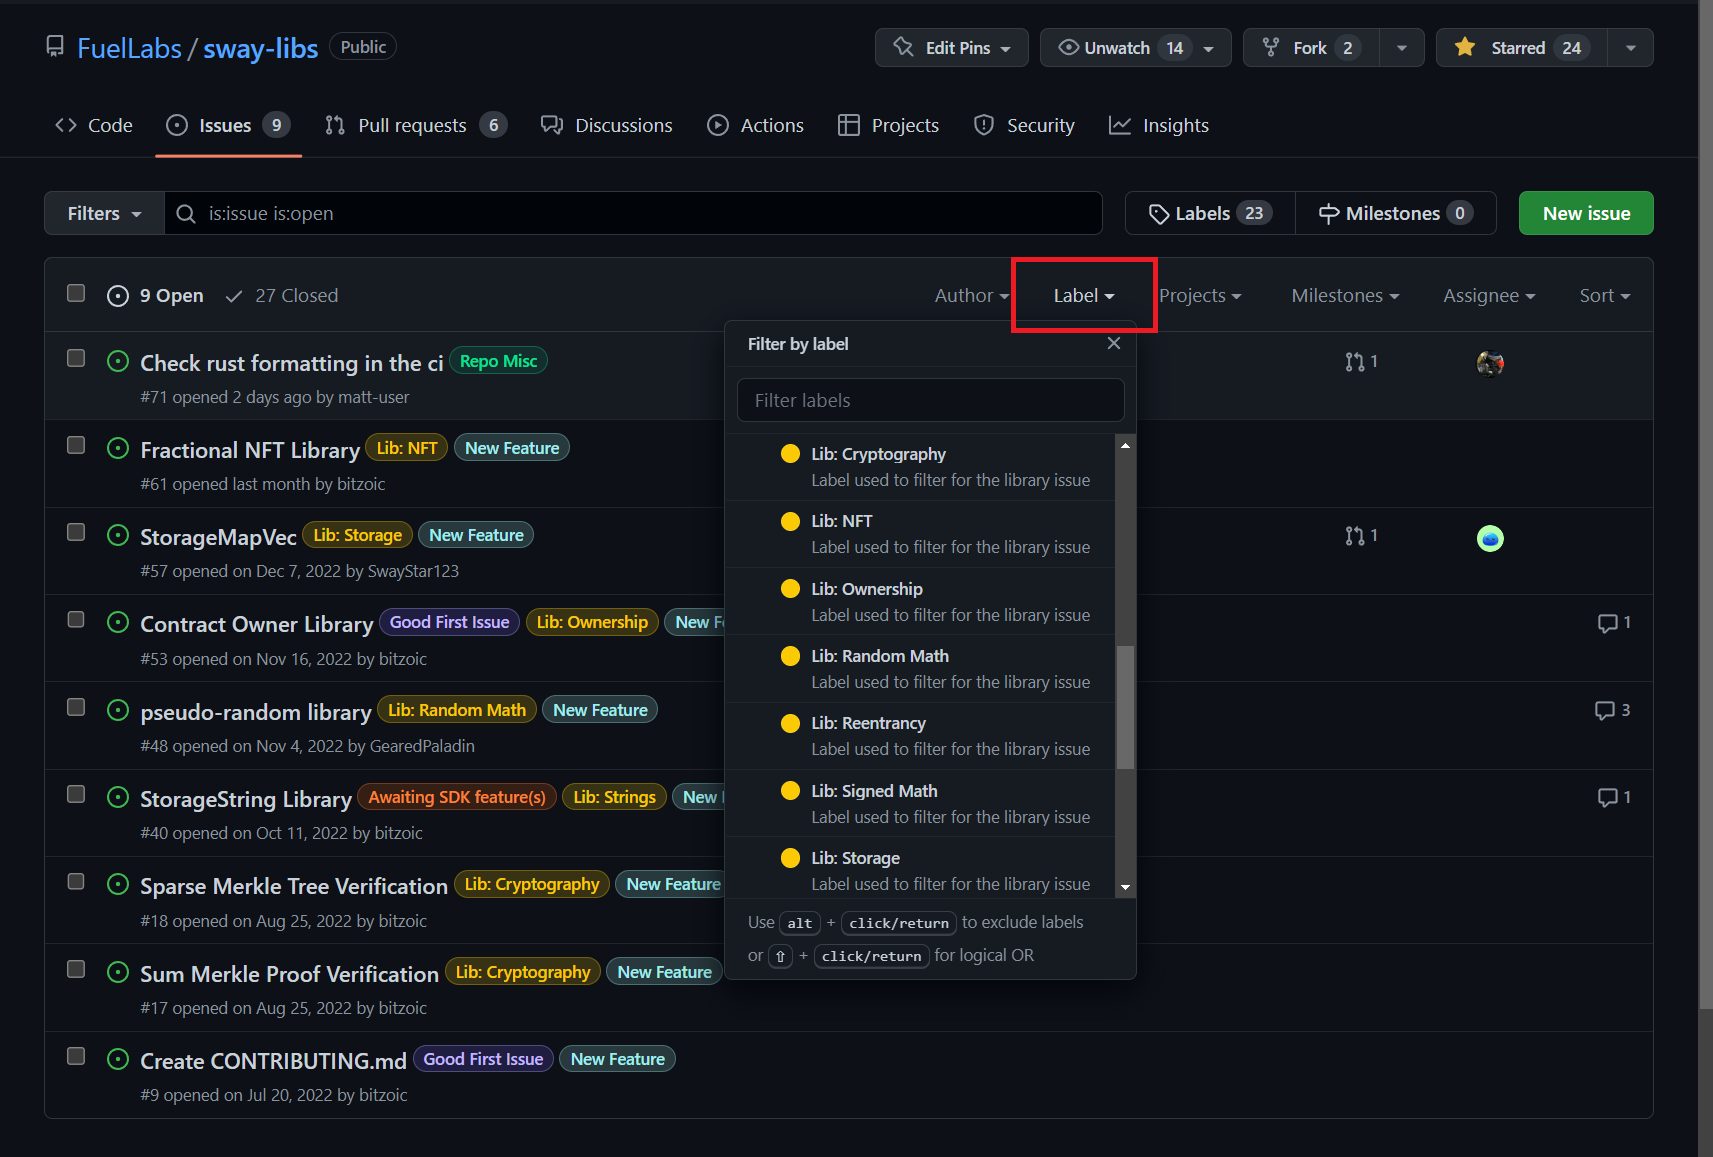Check the pseudo-random library checkbox

click(76, 707)
